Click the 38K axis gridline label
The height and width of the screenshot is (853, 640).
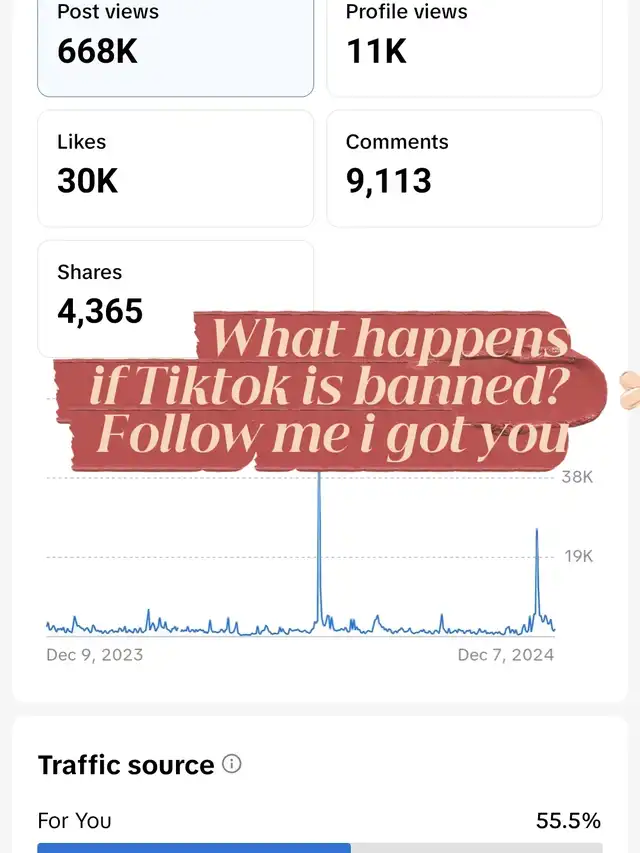(577, 477)
